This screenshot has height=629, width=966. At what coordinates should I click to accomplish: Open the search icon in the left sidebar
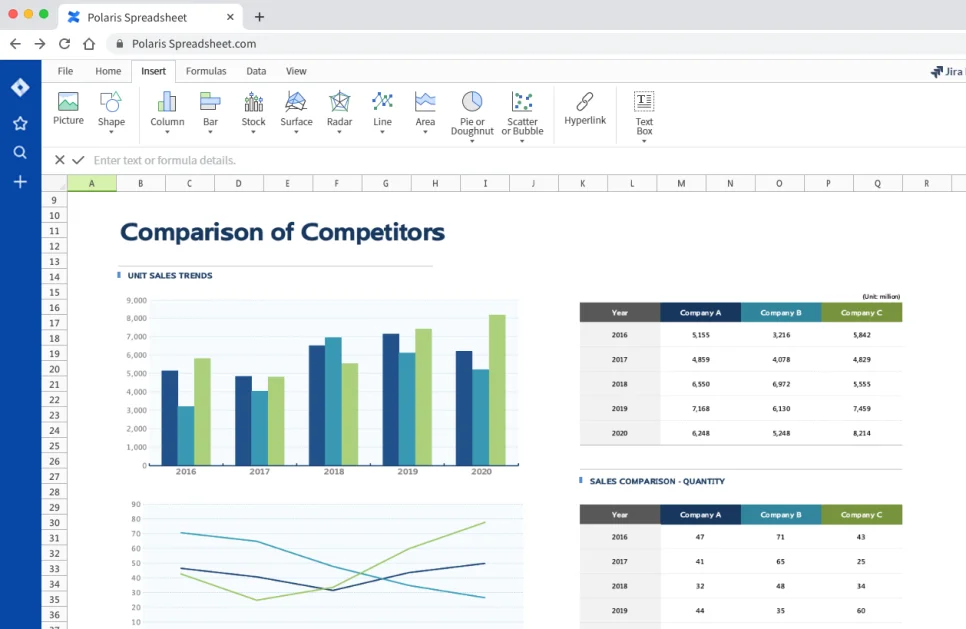click(20, 152)
